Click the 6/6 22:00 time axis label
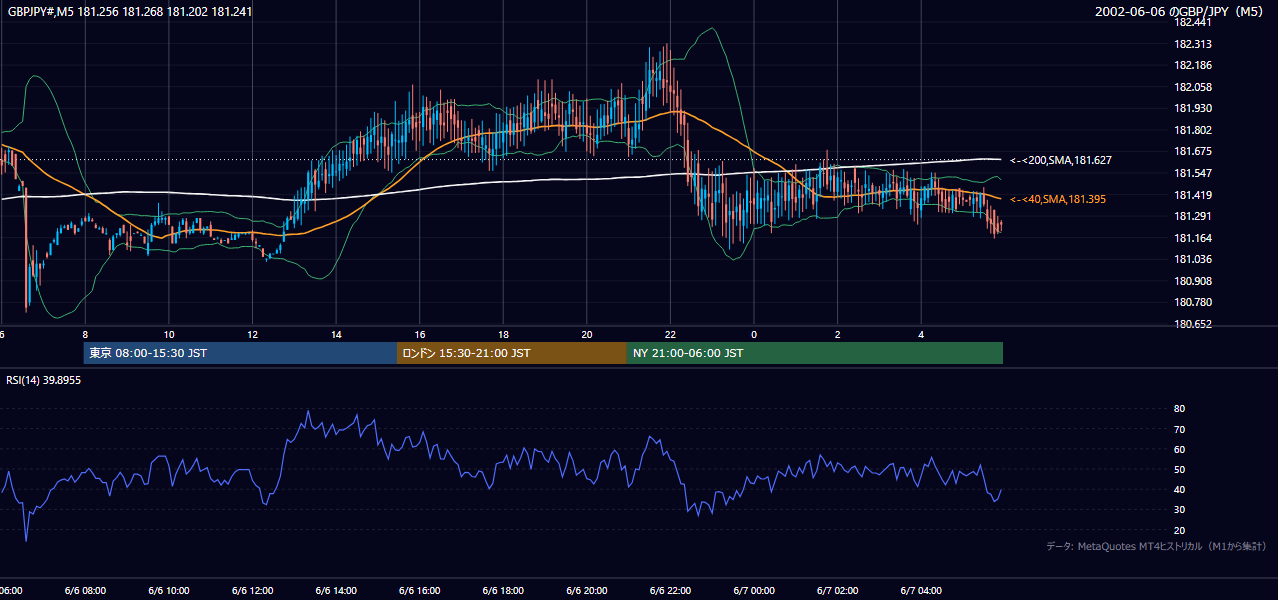The height and width of the screenshot is (600, 1278). pyautogui.click(x=670, y=591)
